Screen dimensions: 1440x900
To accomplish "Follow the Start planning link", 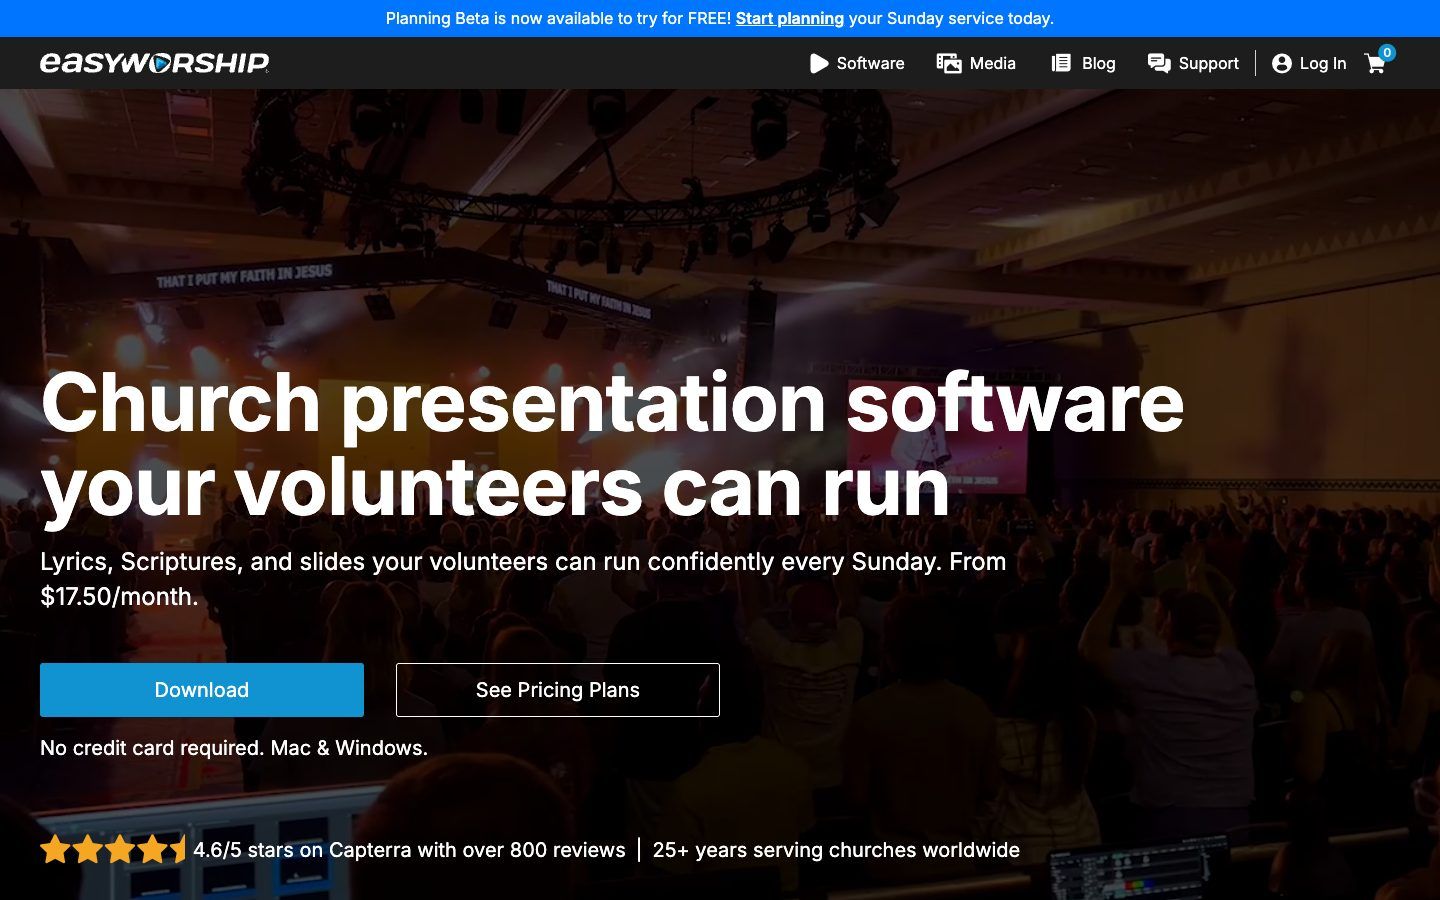I will click(x=790, y=18).
